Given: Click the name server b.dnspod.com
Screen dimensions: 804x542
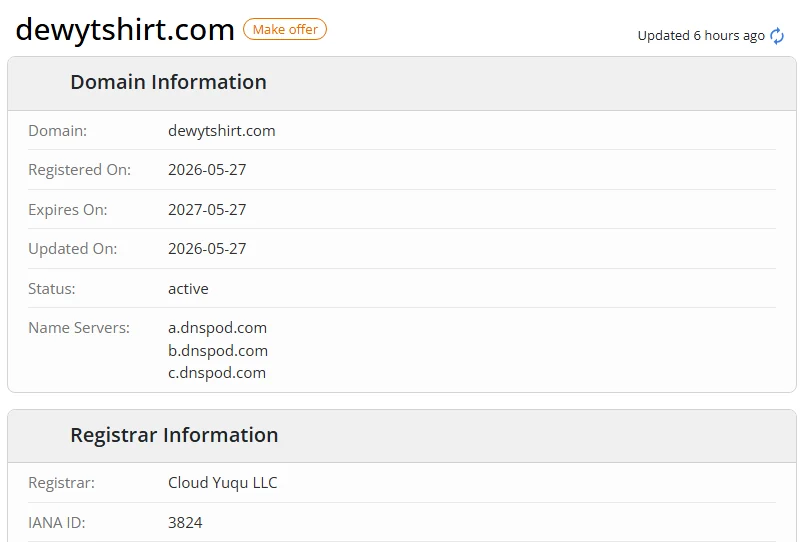Looking at the screenshot, I should point(218,351).
